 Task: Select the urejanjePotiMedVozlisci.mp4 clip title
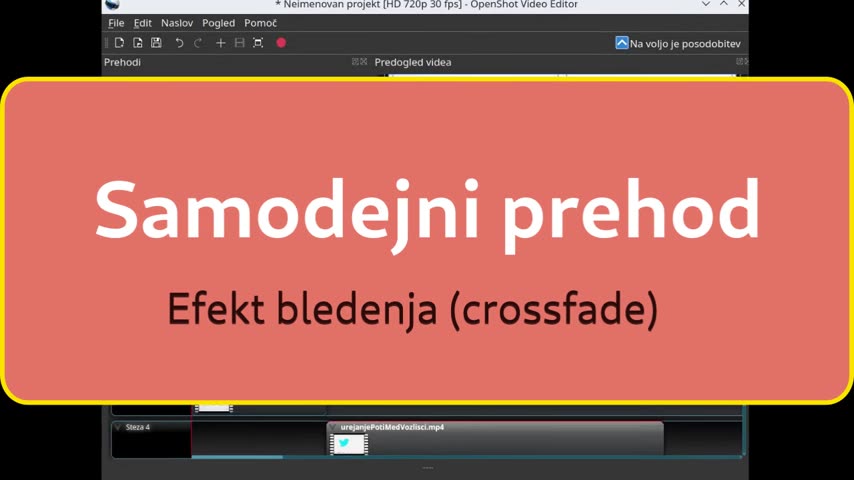pos(392,427)
